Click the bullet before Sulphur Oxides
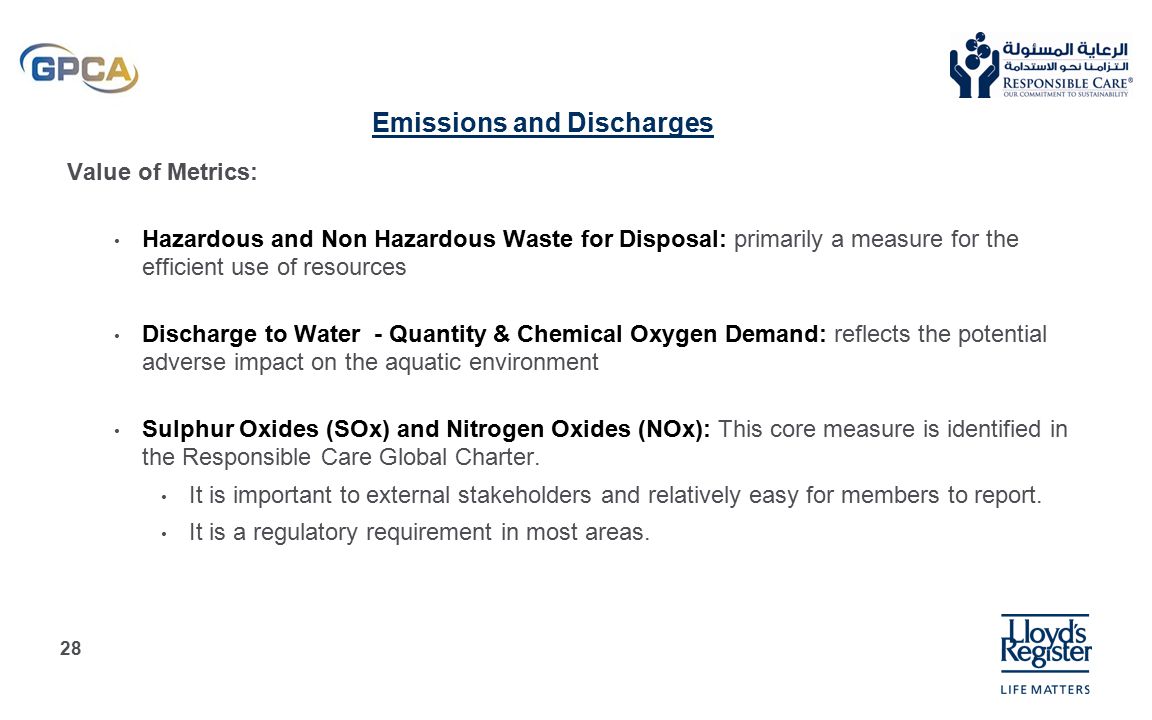 [x=117, y=431]
